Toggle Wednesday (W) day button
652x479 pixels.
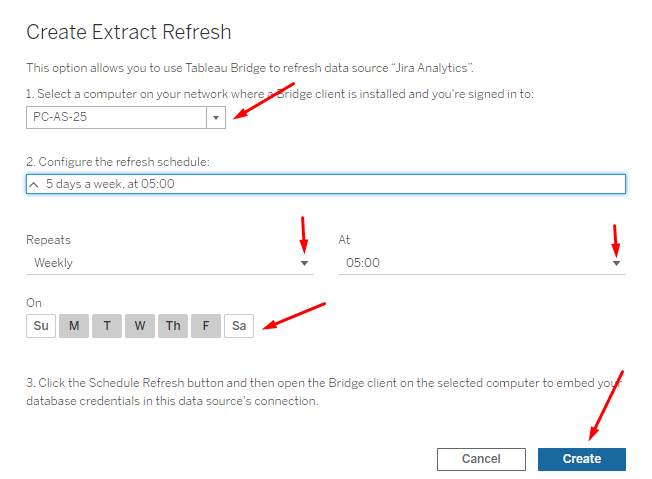[x=140, y=325]
